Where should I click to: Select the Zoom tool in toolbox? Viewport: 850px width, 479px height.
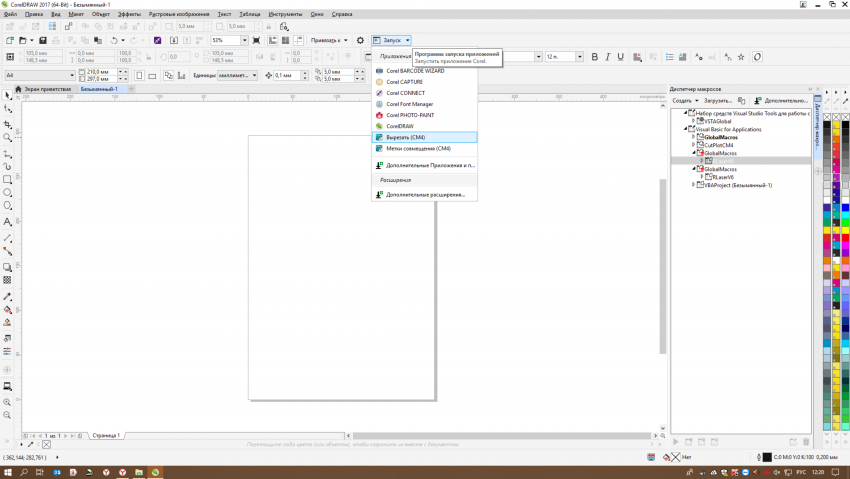[8, 137]
